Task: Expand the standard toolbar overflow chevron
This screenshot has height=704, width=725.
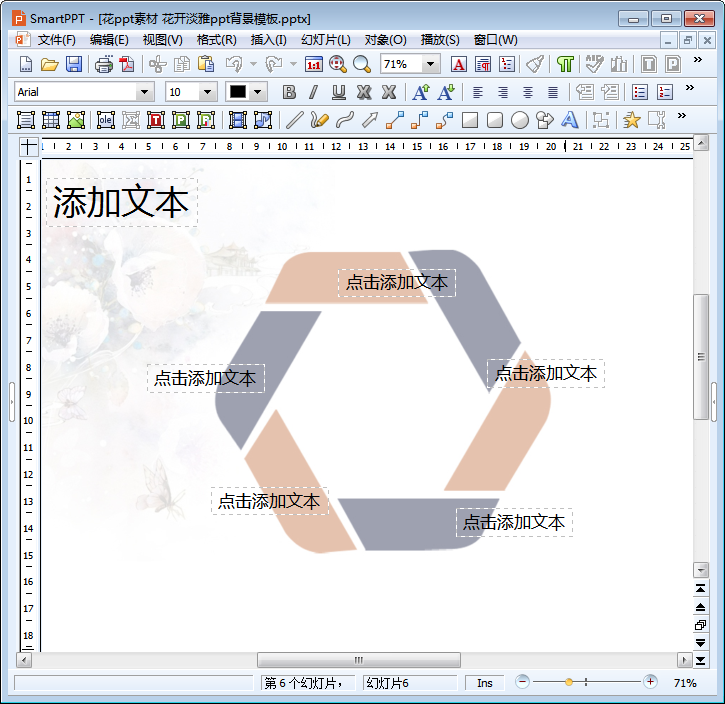Action: click(x=698, y=60)
